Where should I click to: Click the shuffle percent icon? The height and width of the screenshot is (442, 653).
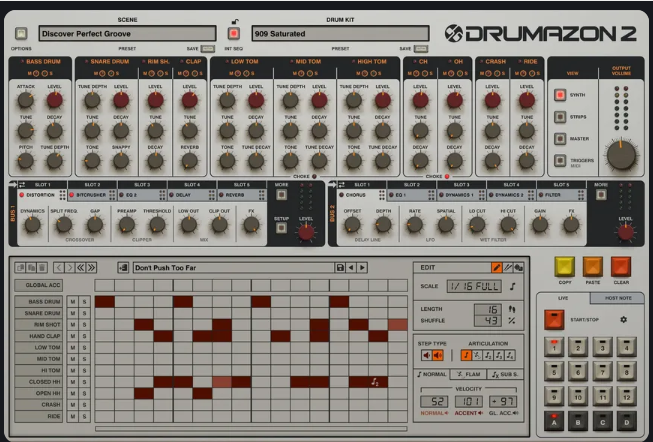(x=512, y=320)
